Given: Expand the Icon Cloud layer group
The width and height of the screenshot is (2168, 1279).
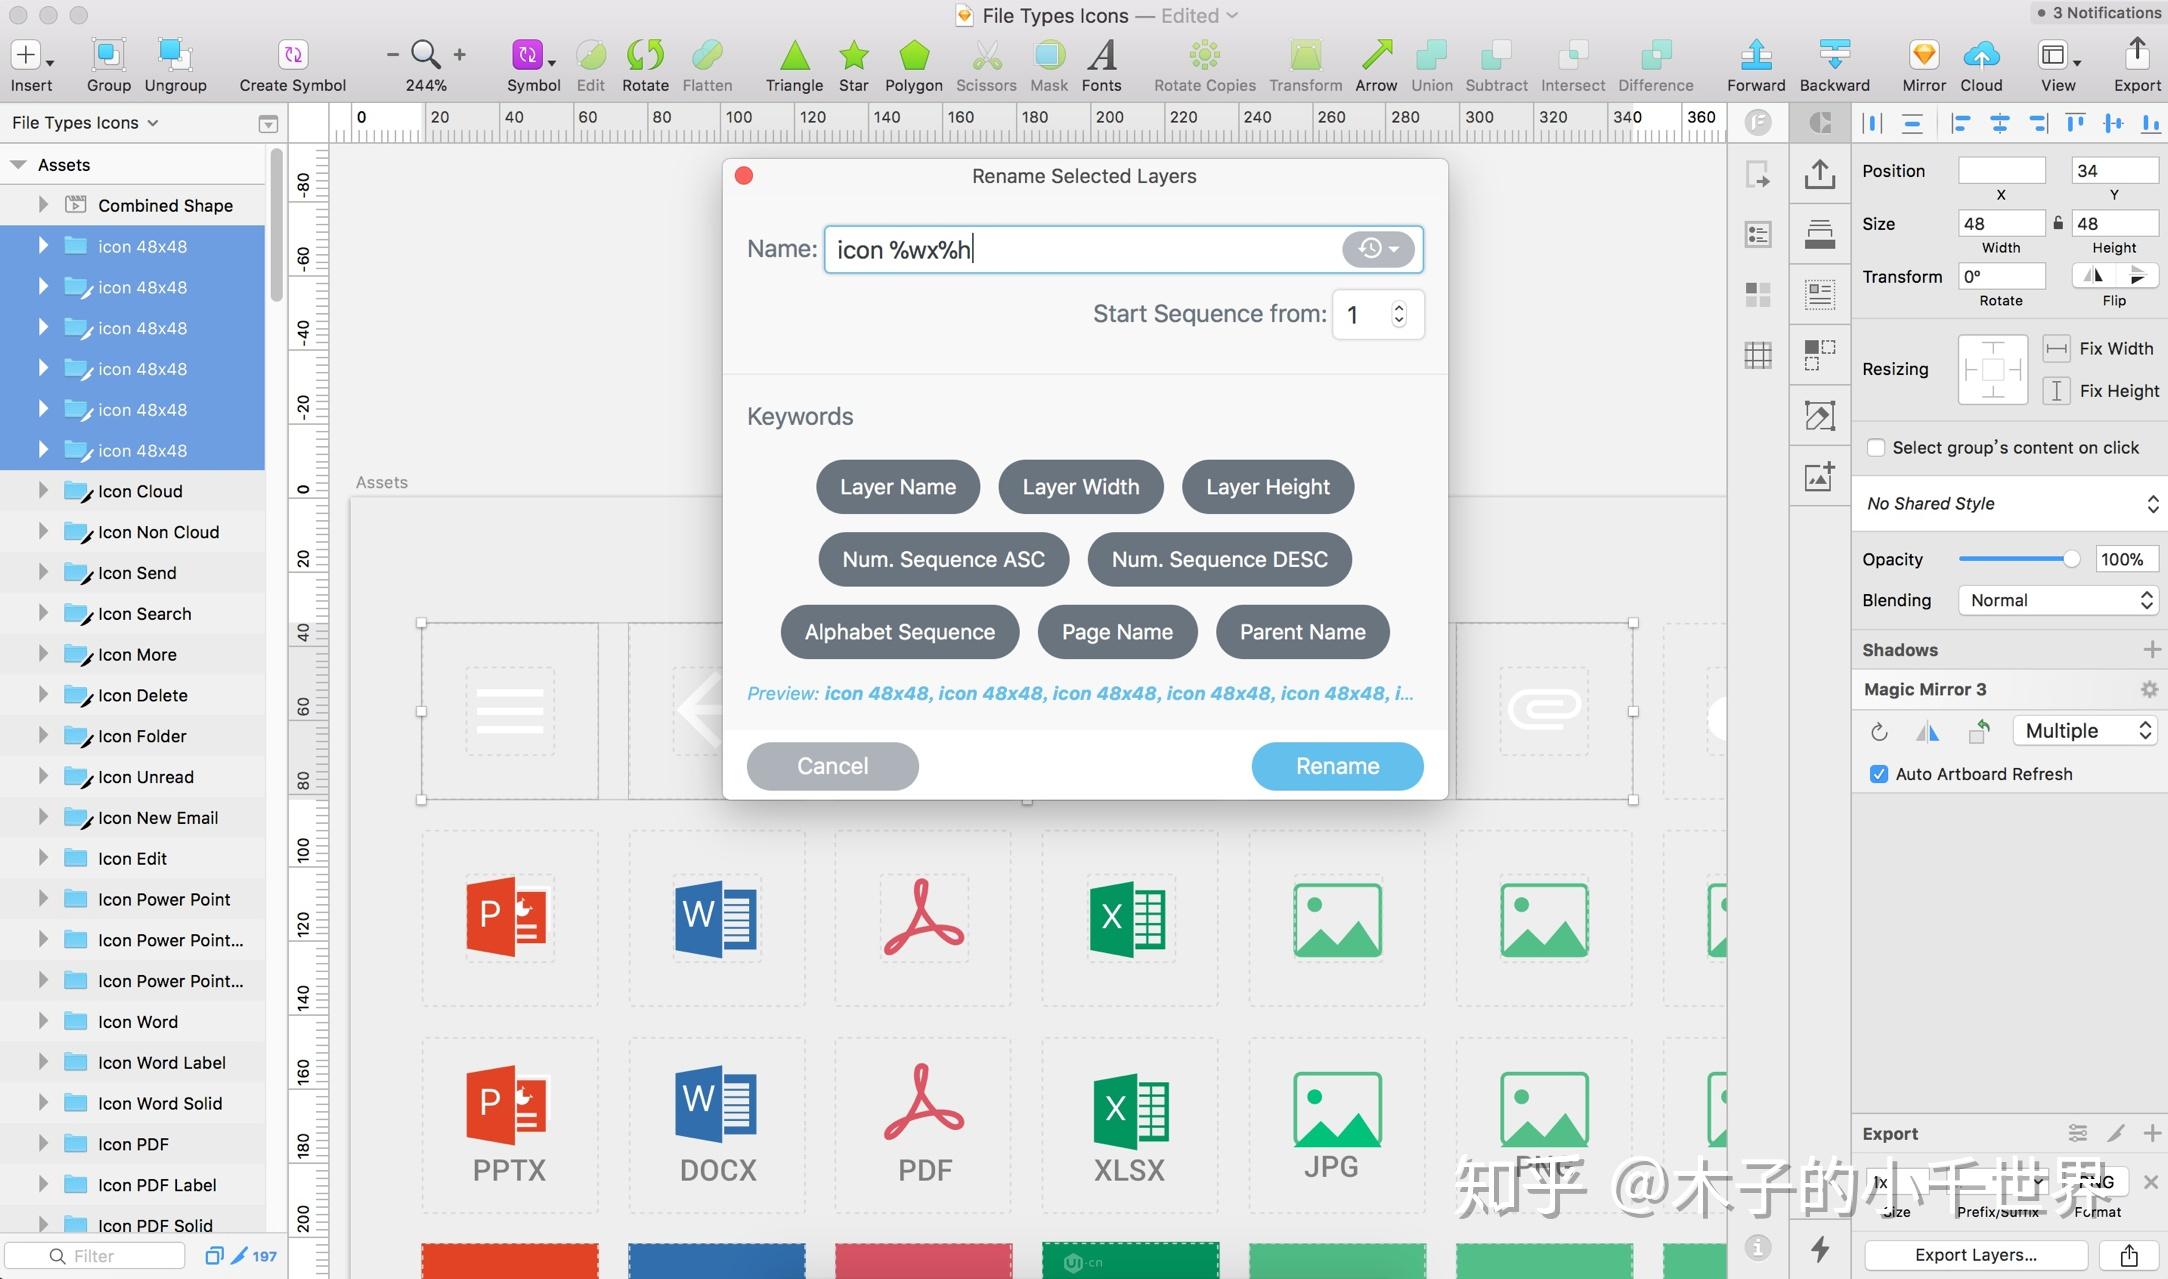Looking at the screenshot, I should tap(43, 491).
